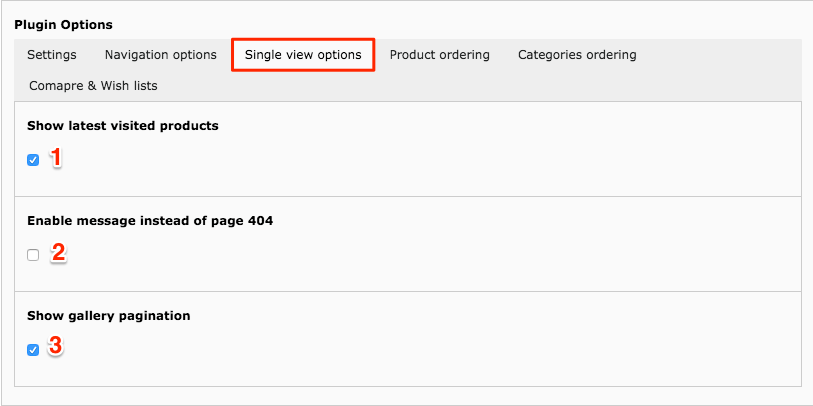Image resolution: width=813 pixels, height=406 pixels.
Task: Enable message instead of page 404 checkbox
Action: pyautogui.click(x=33, y=255)
